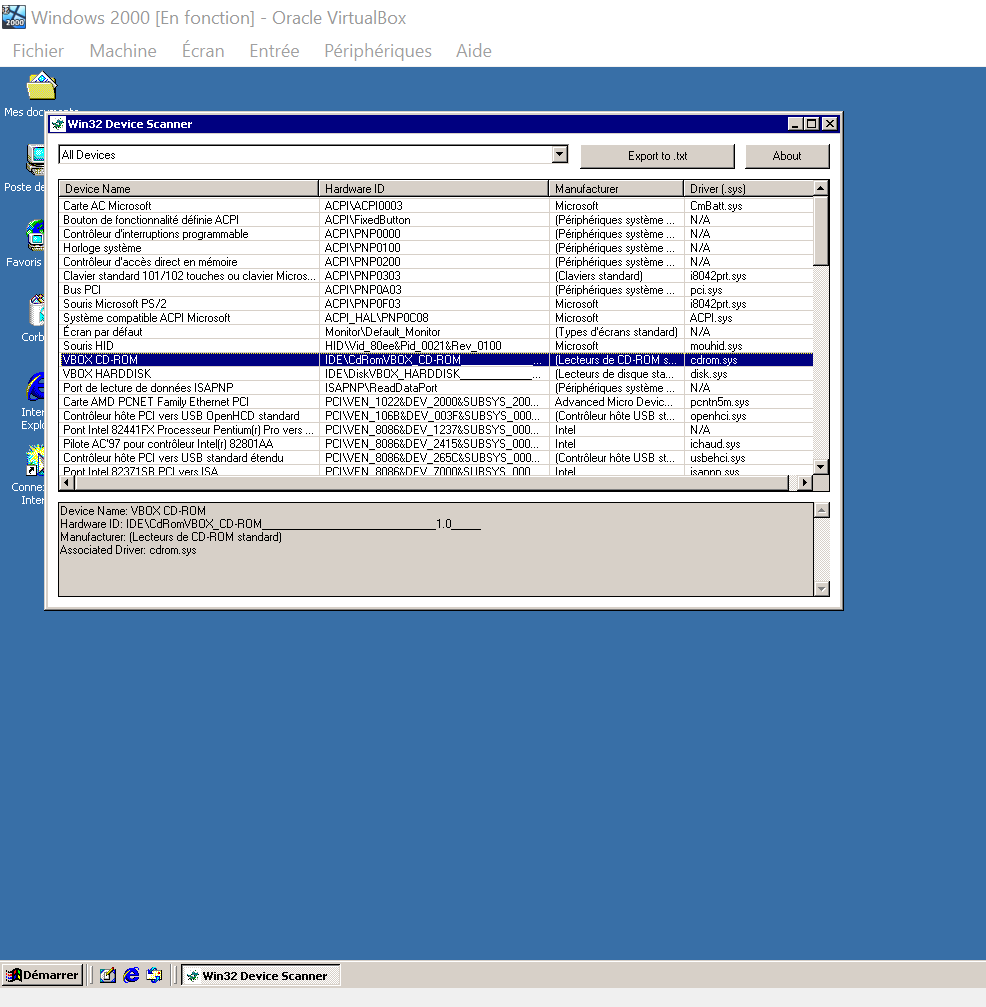This screenshot has width=986, height=1007.
Task: Select row Contrôleur hôte PCI vers USB standard étendu
Action: point(436,458)
